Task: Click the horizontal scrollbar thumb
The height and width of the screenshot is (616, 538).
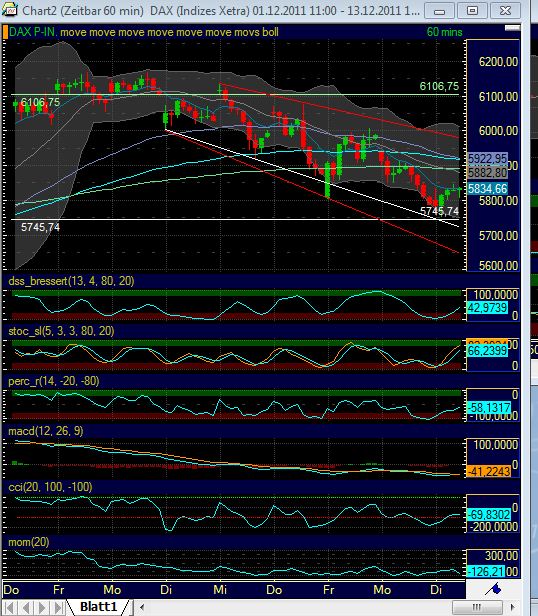Action: (x=478, y=607)
